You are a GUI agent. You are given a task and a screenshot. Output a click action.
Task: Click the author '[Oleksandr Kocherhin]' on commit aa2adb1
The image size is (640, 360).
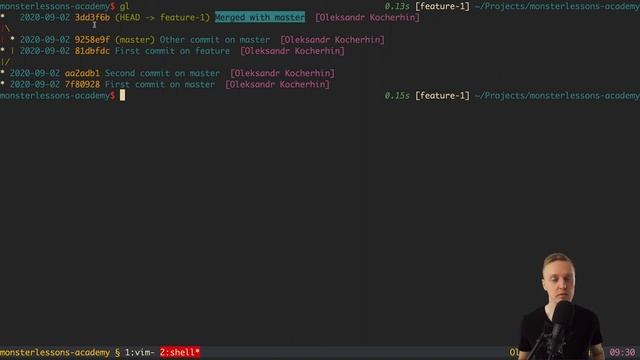click(282, 73)
